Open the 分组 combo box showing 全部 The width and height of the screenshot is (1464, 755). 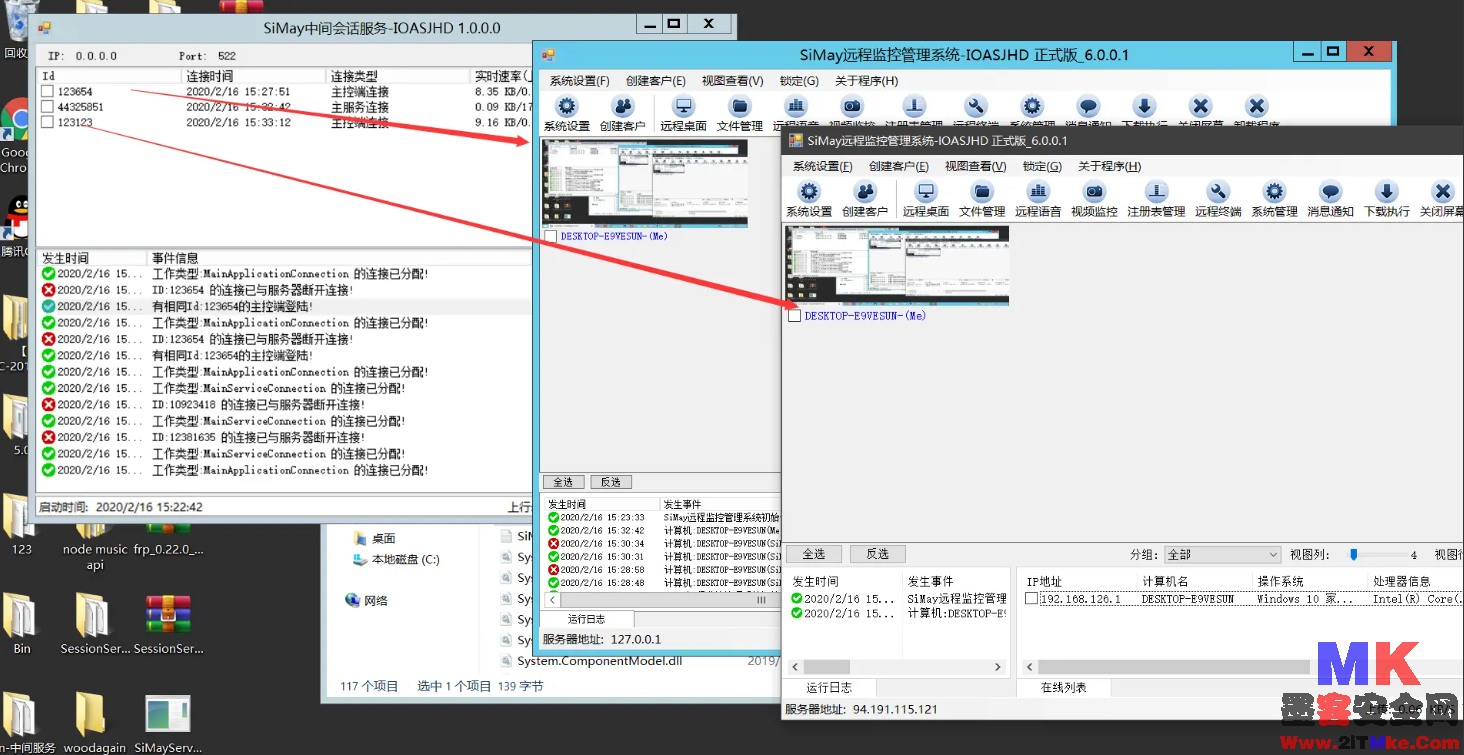(1222, 554)
